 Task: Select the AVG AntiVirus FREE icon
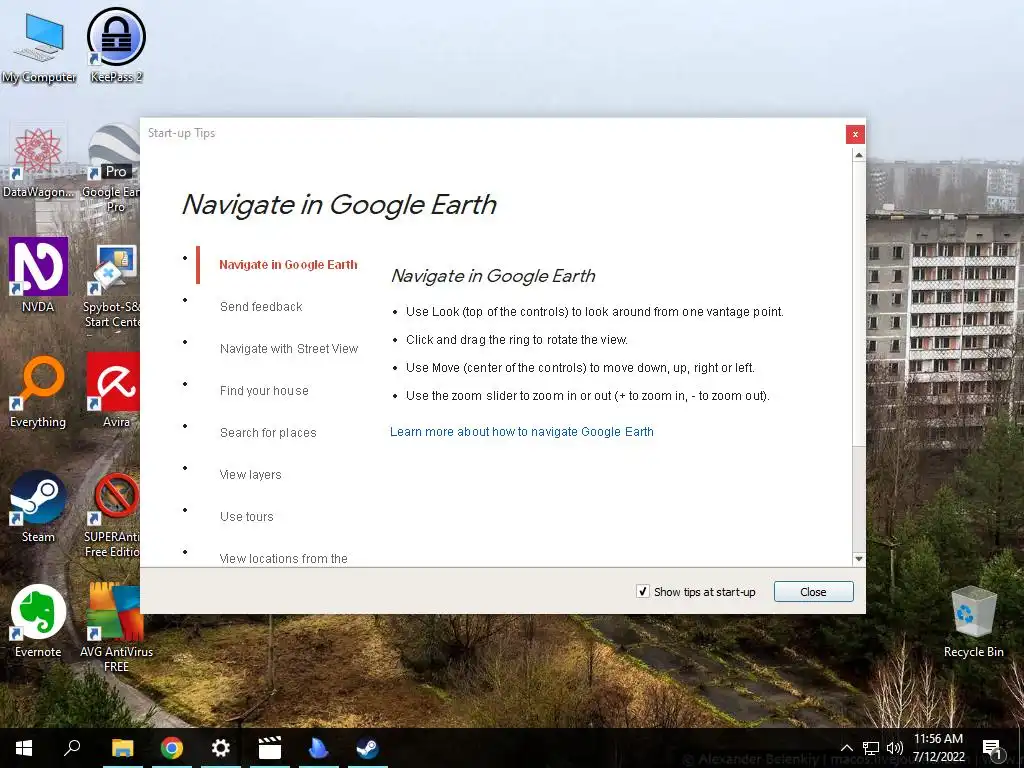click(116, 627)
